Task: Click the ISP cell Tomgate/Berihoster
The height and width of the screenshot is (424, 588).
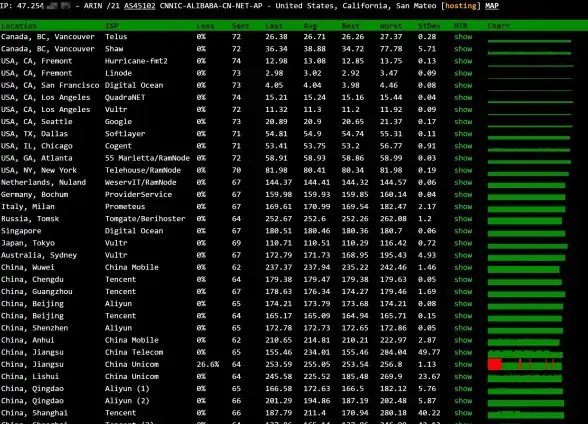Action: click(145, 219)
